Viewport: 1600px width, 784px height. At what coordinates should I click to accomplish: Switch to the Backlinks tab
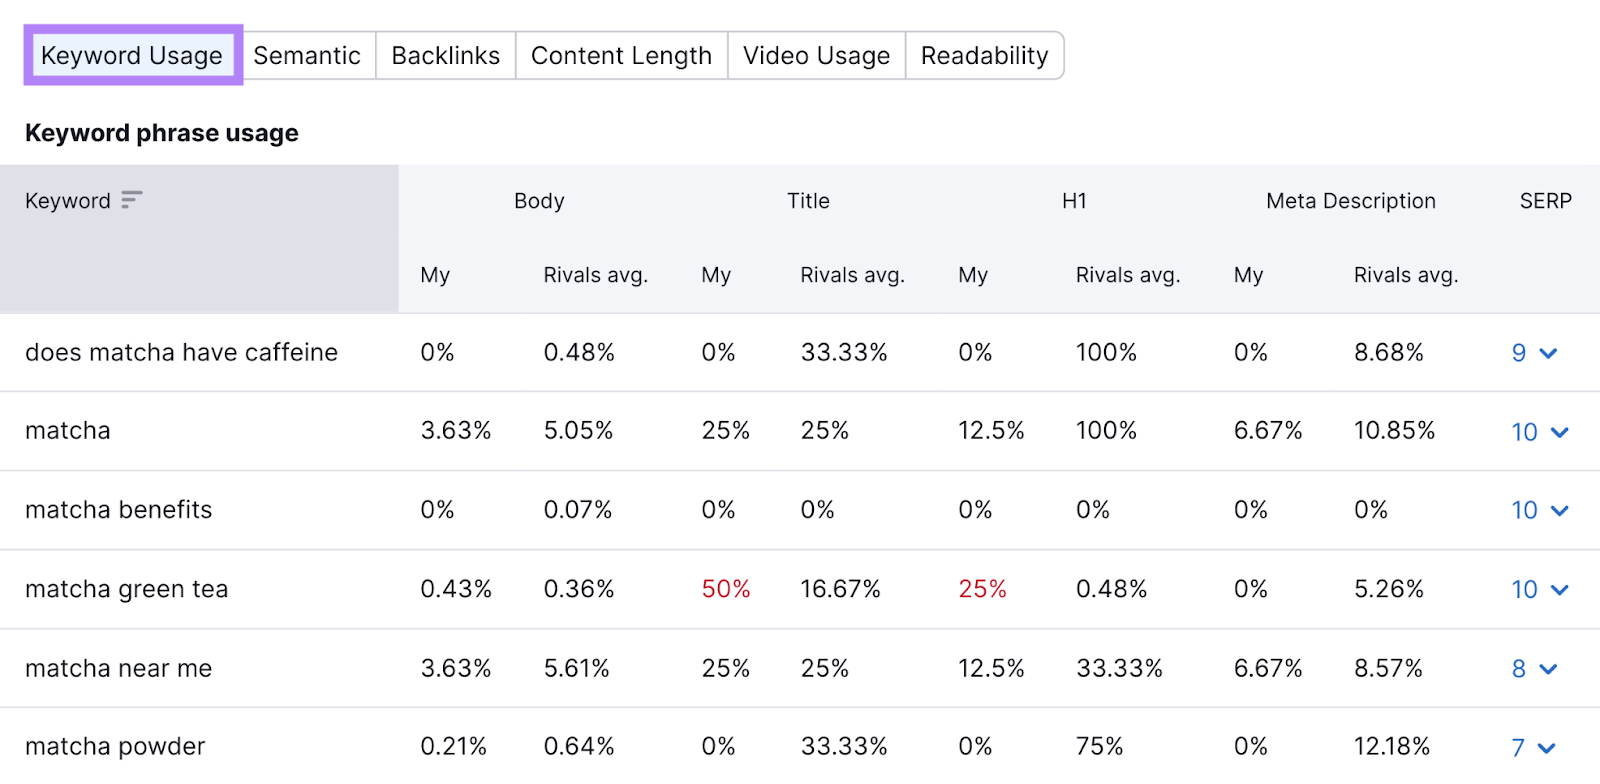coord(445,55)
